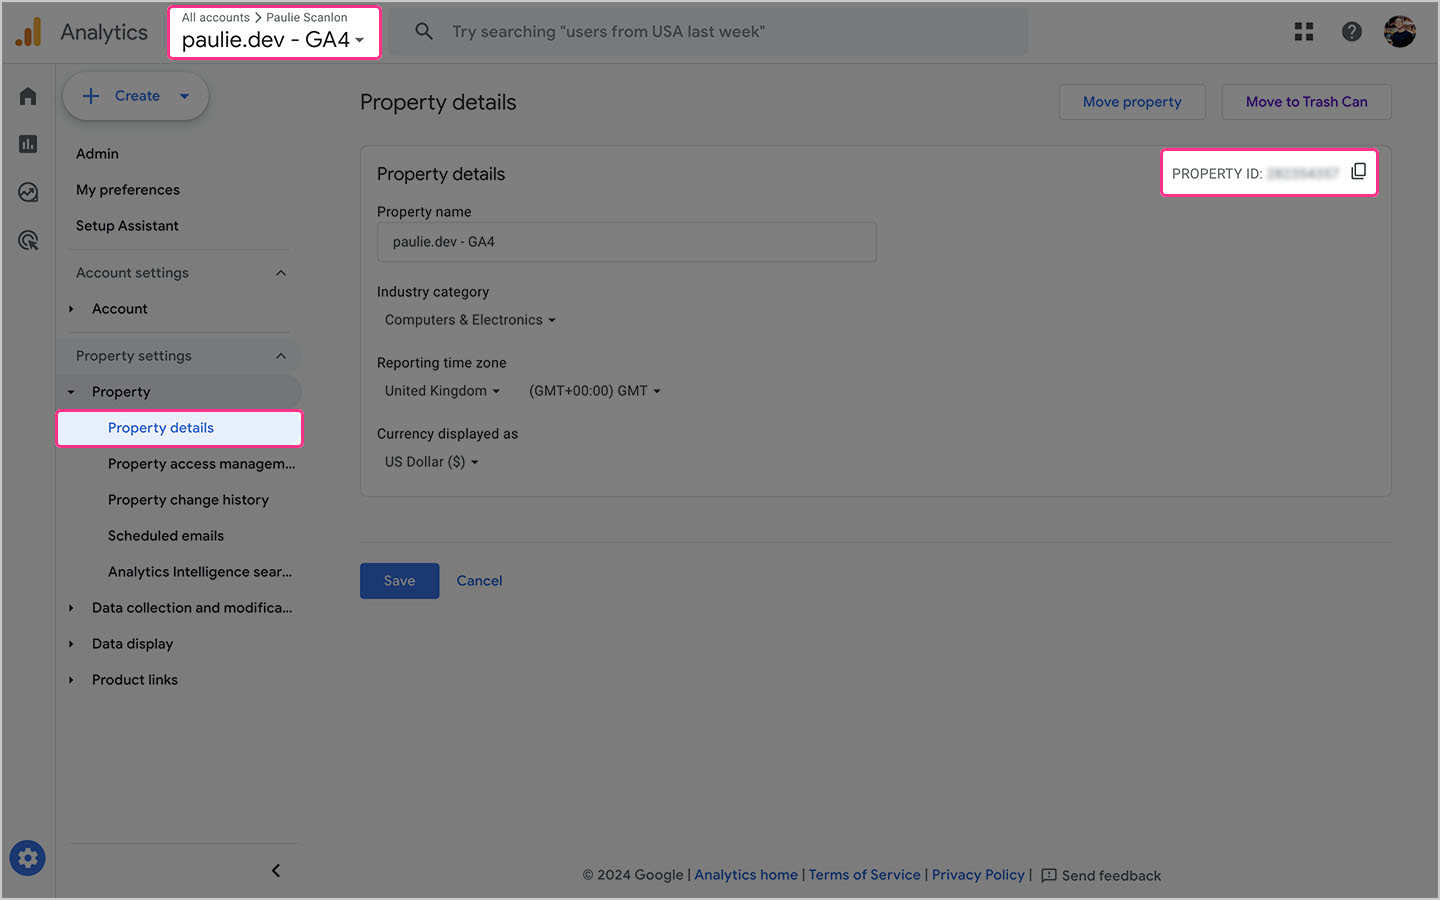This screenshot has width=1440, height=900.
Task: Open the Admin gear at bottom left
Action: tap(27, 857)
